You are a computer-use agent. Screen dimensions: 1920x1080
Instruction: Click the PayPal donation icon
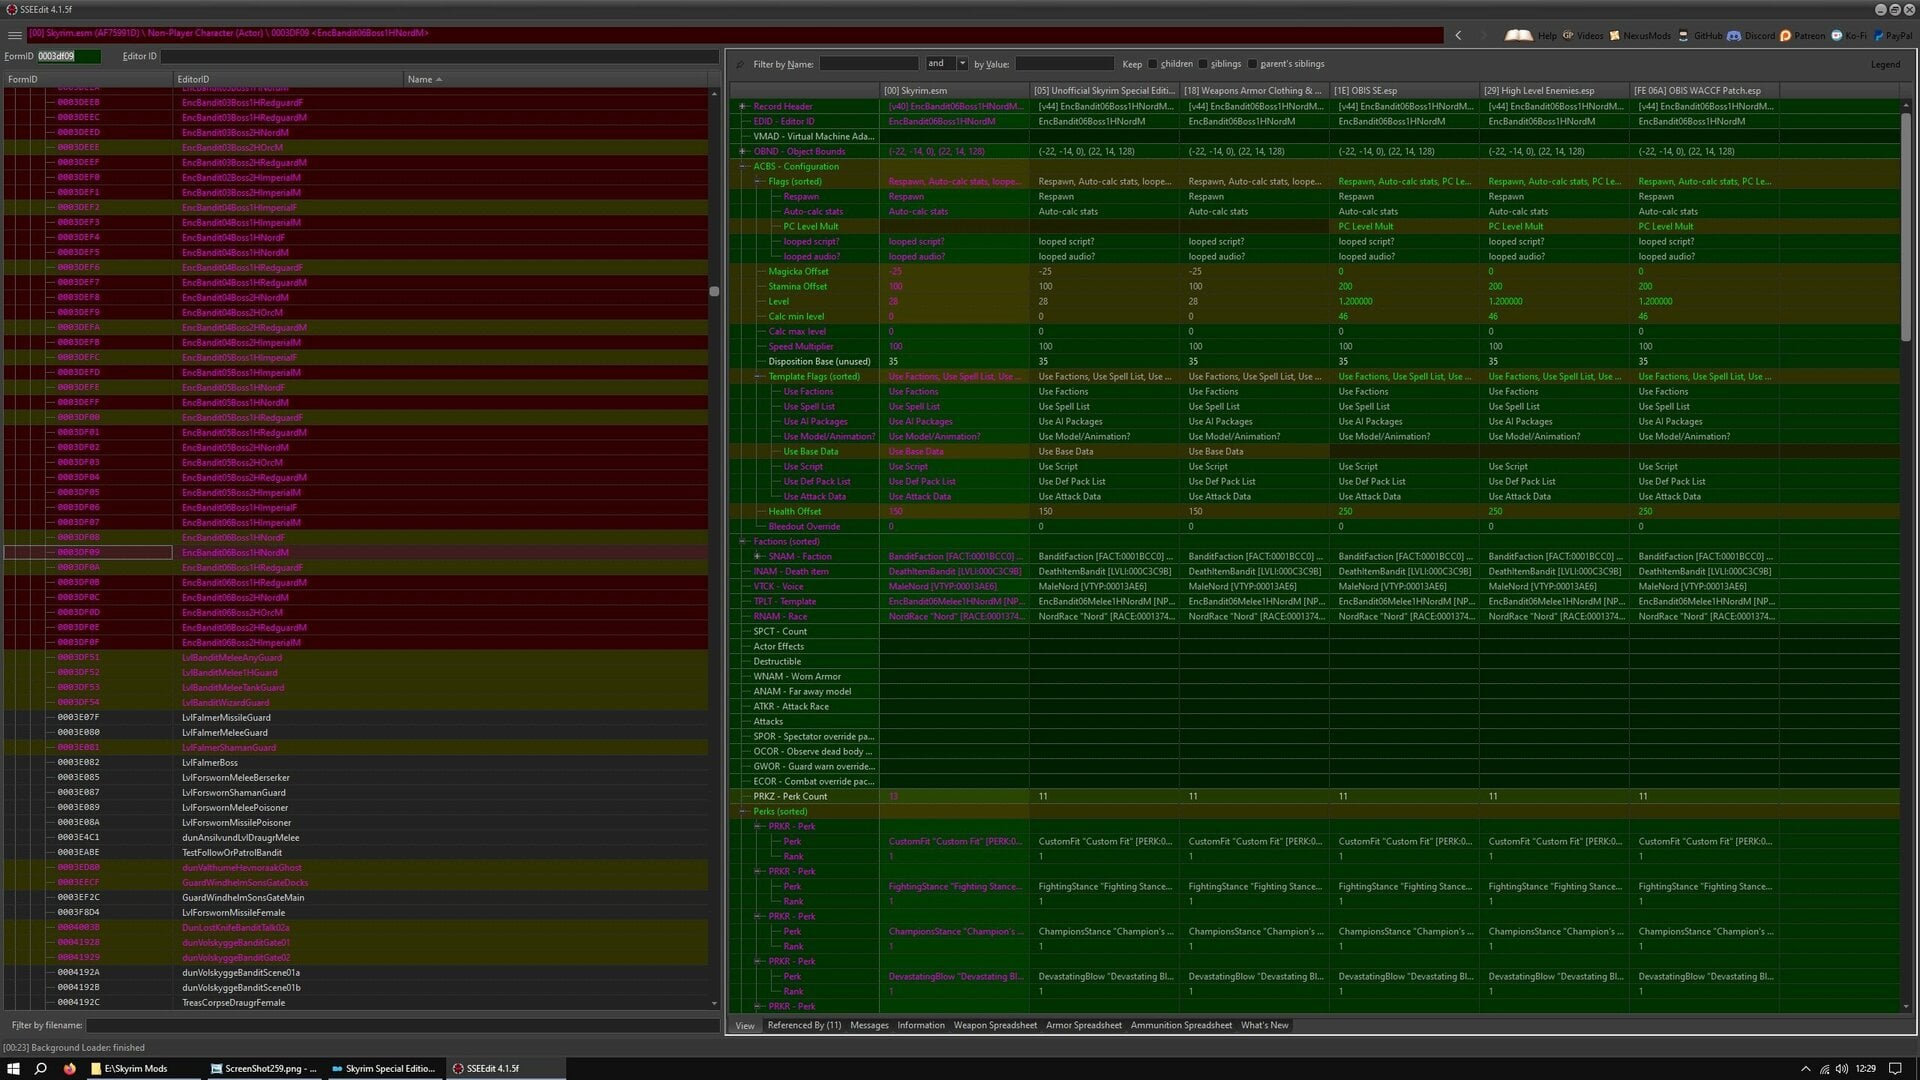point(1878,36)
